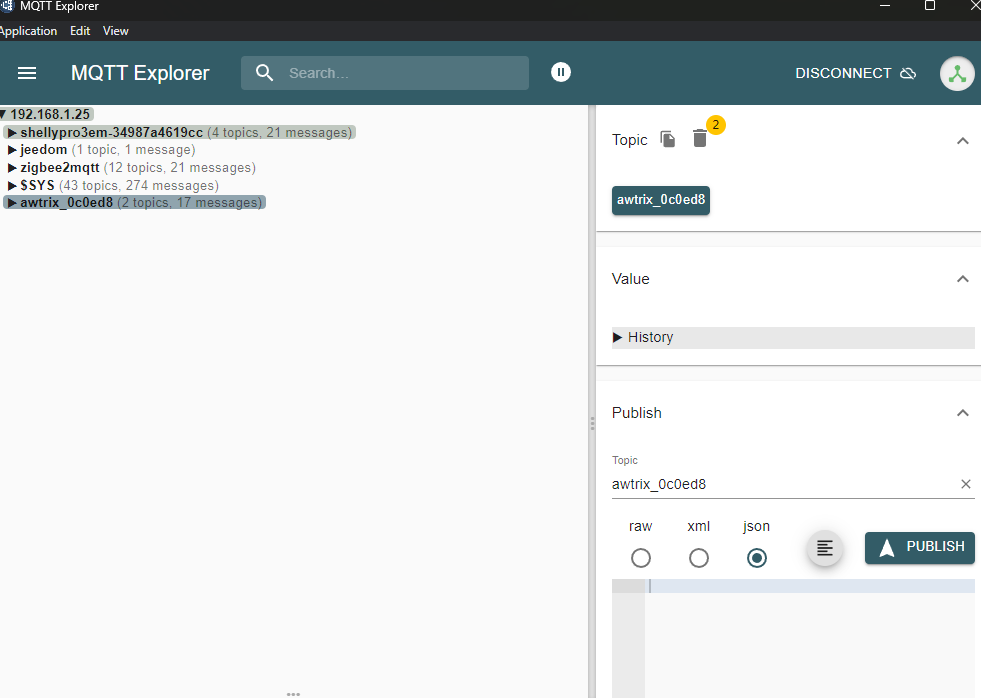Viewport: 981px width, 698px height.
Task: Expand the shellypro3em-34987a4619cc topic
Action: pyautogui.click(x=12, y=133)
